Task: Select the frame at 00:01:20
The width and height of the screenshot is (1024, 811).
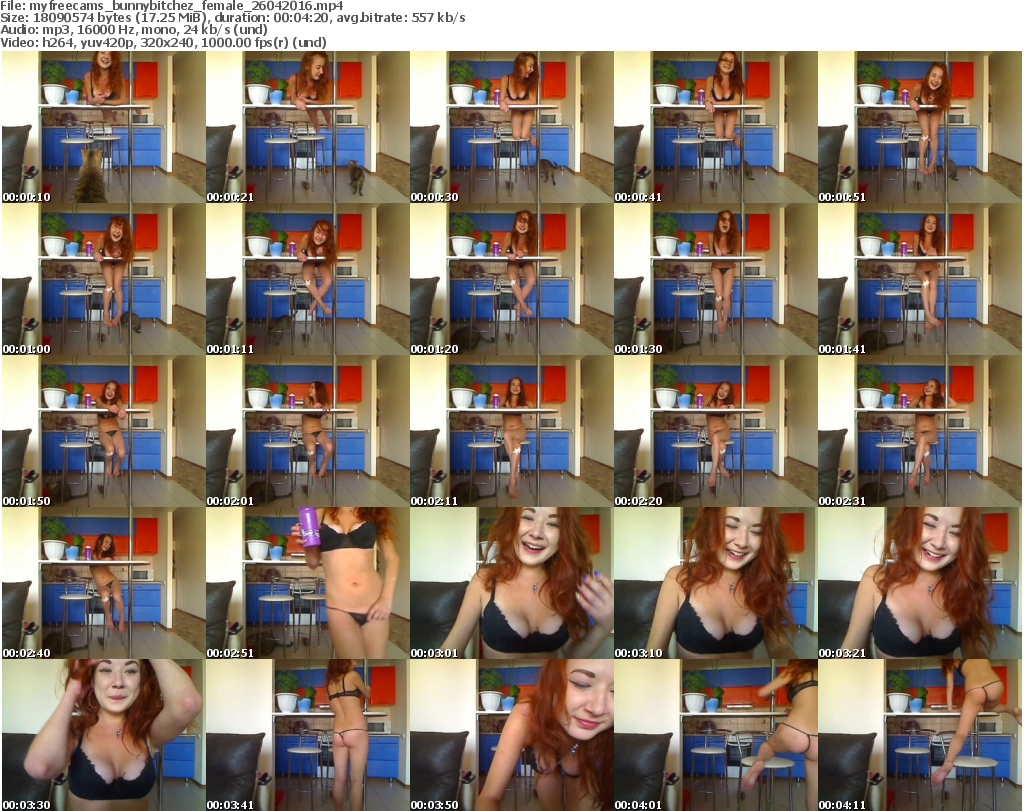Action: pos(511,279)
